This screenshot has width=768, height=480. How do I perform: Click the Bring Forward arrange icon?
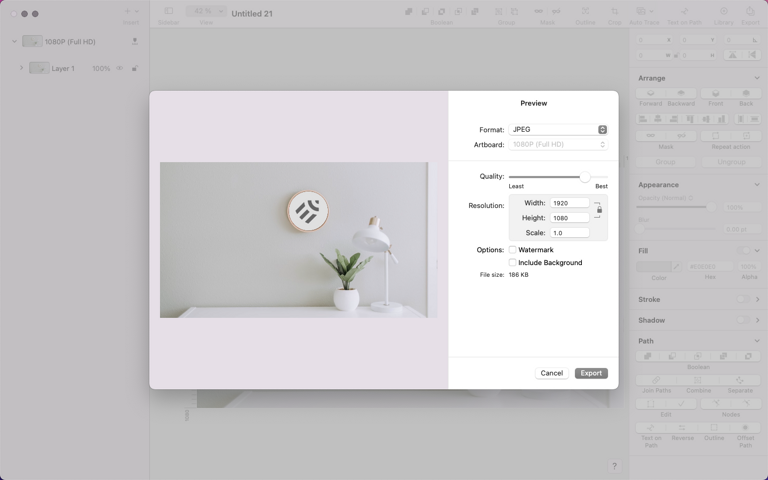pyautogui.click(x=650, y=93)
